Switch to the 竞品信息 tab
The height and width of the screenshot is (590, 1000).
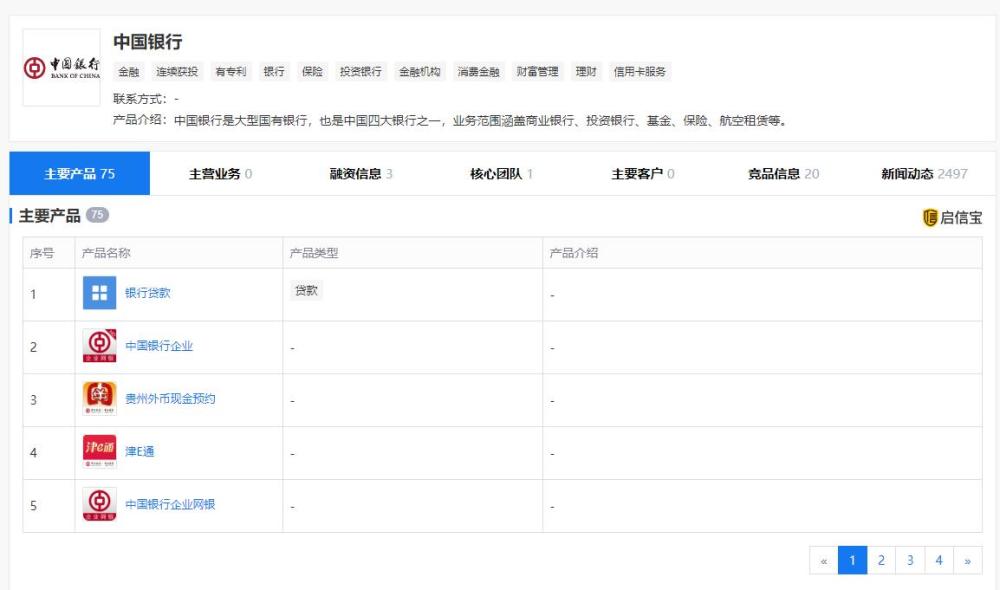click(783, 173)
